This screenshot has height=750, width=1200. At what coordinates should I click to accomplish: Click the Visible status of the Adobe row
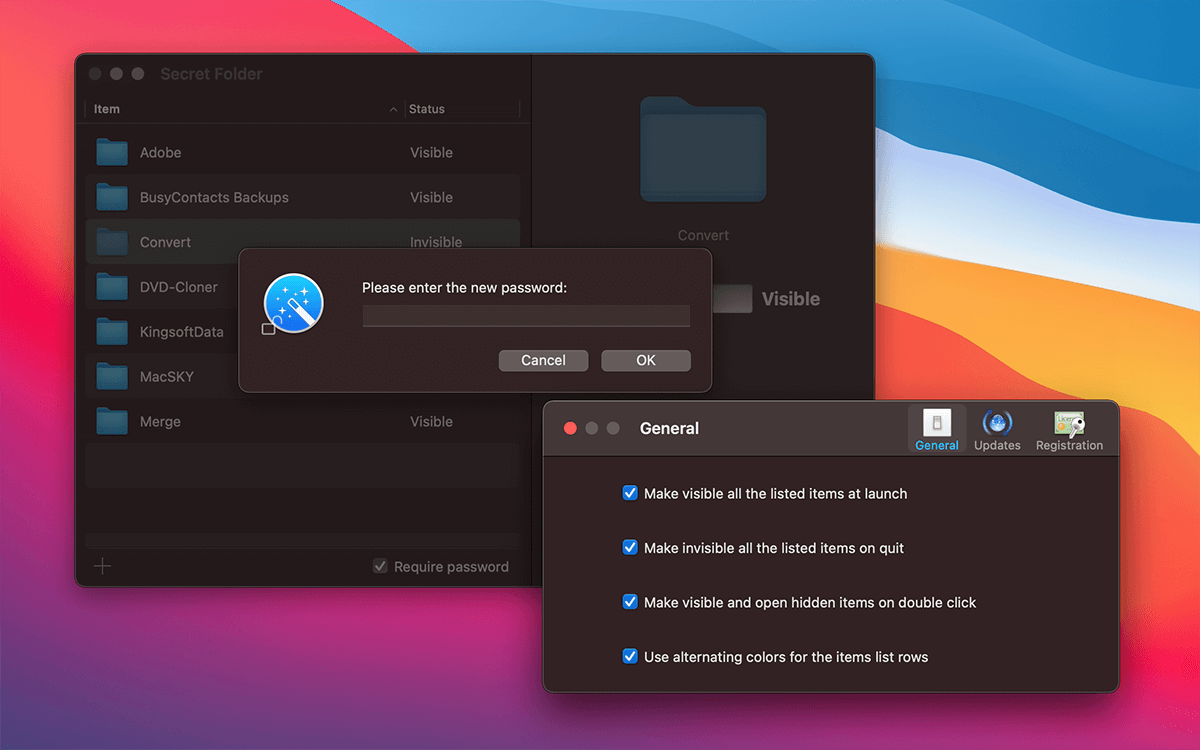pyautogui.click(x=431, y=153)
